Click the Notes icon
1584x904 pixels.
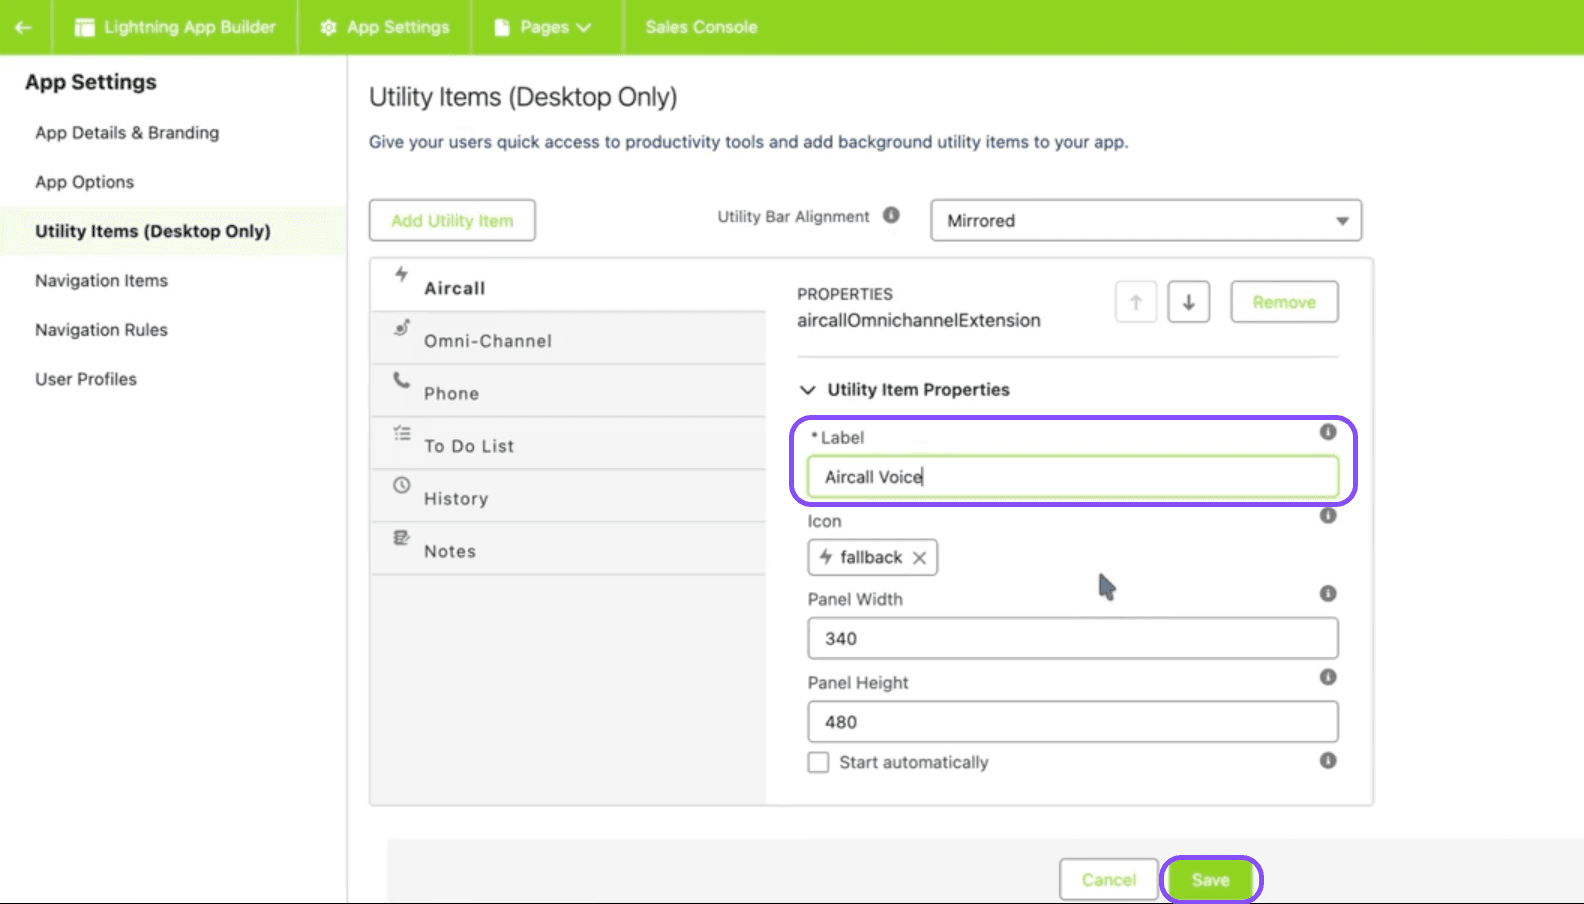pyautogui.click(x=401, y=538)
